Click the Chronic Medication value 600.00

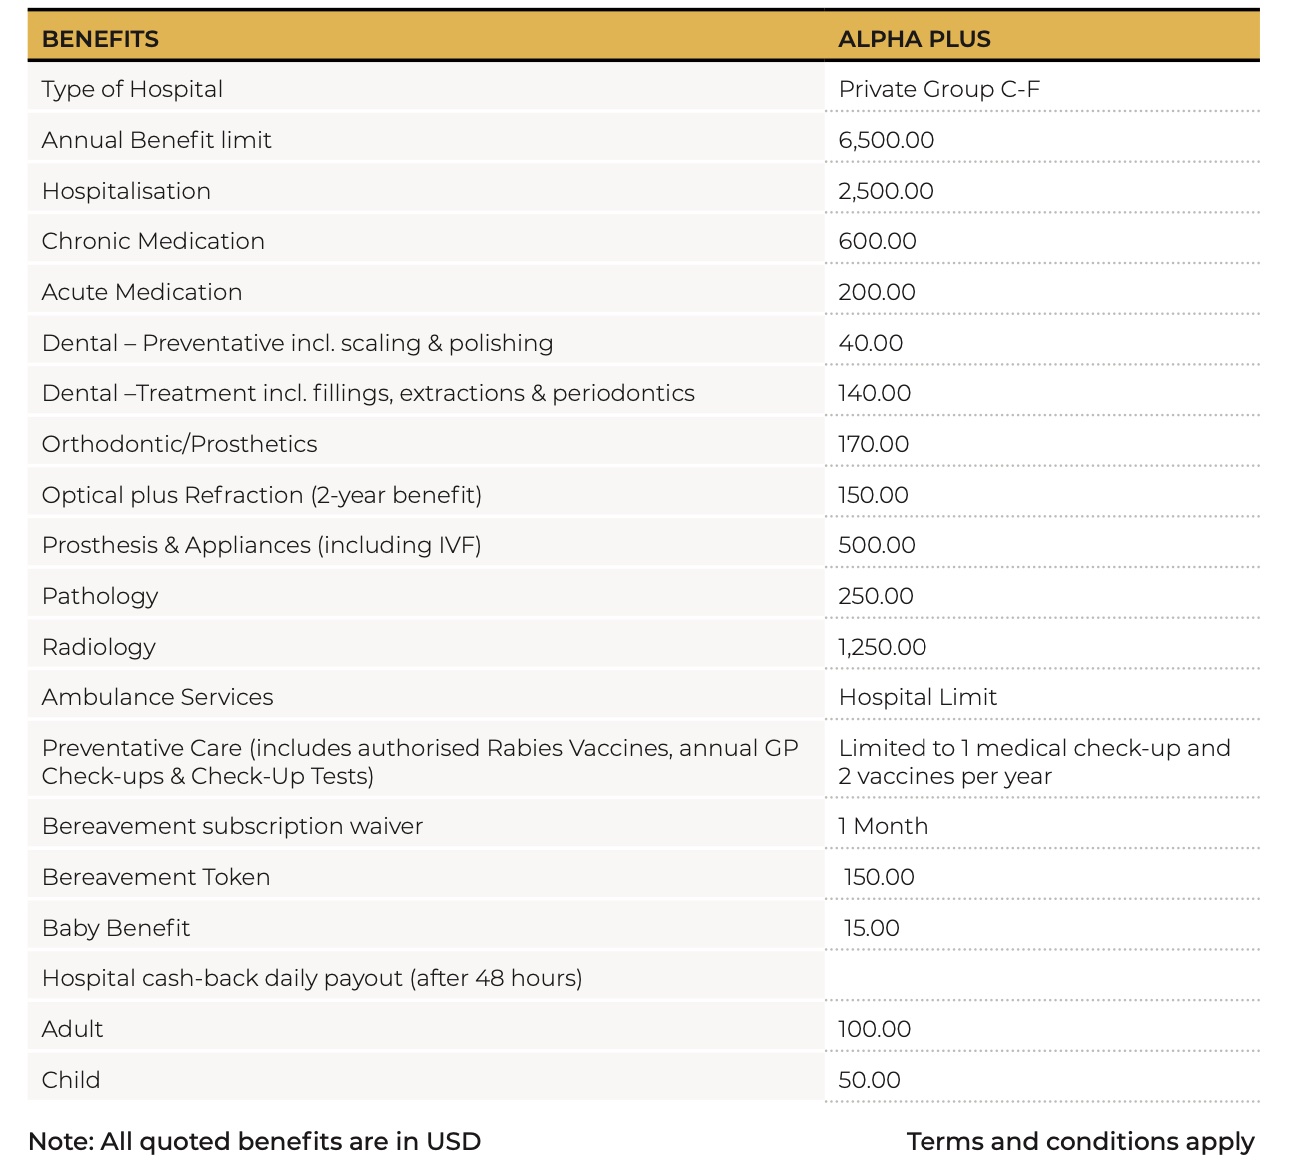[877, 241]
